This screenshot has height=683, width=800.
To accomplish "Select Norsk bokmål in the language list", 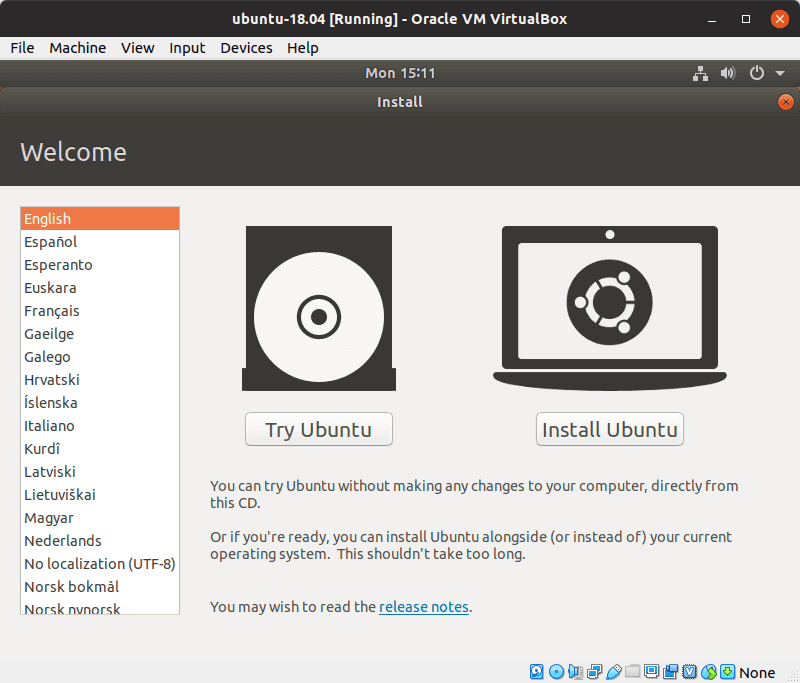I will [x=100, y=586].
